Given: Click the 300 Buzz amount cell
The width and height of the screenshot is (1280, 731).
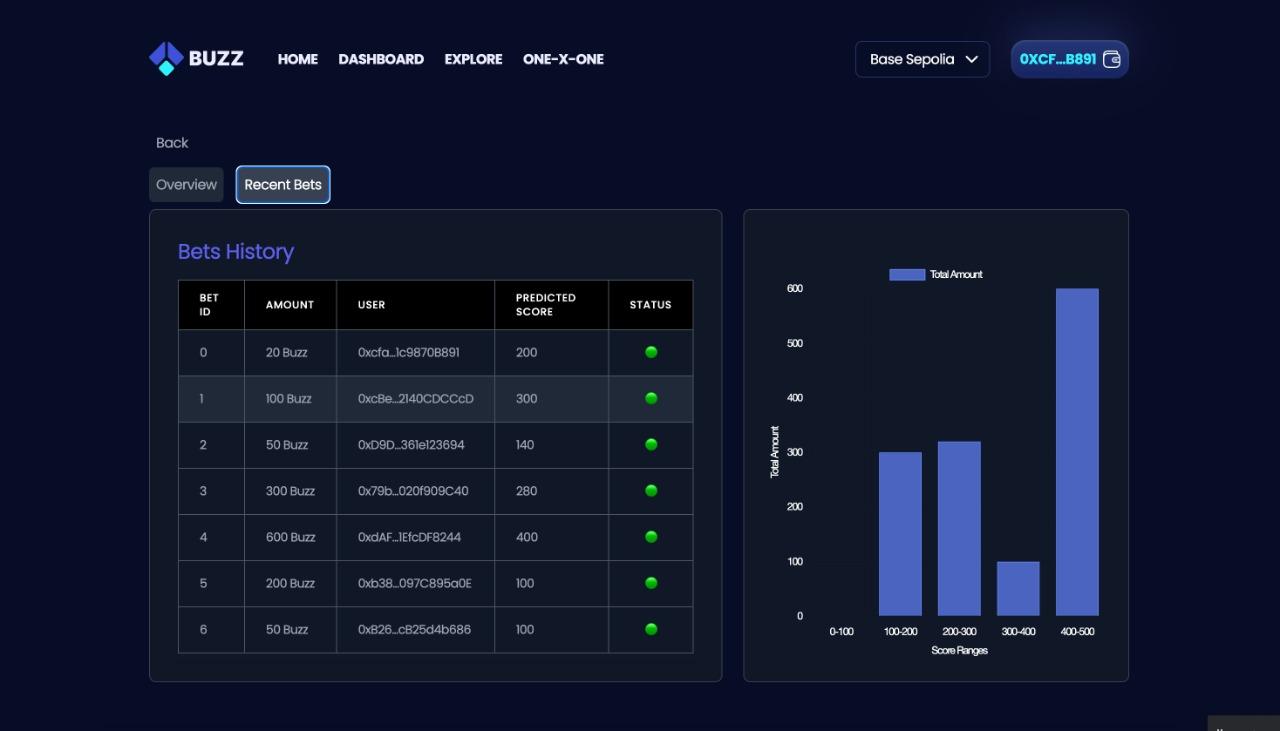Looking at the screenshot, I should (290, 491).
